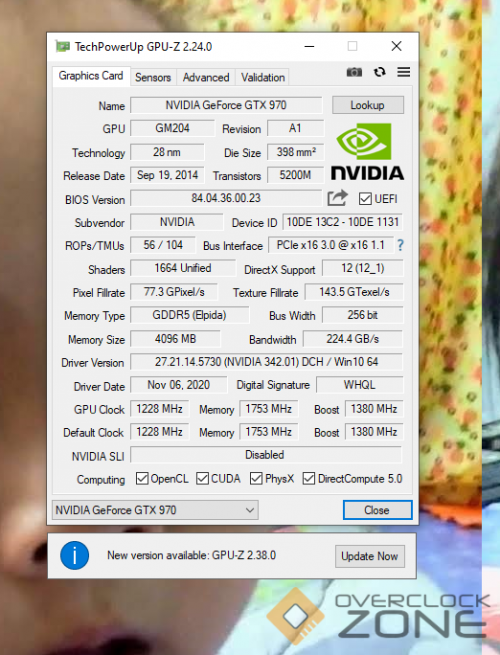Click the NVIDIA logo image
This screenshot has height=655, width=500.
coord(367,152)
